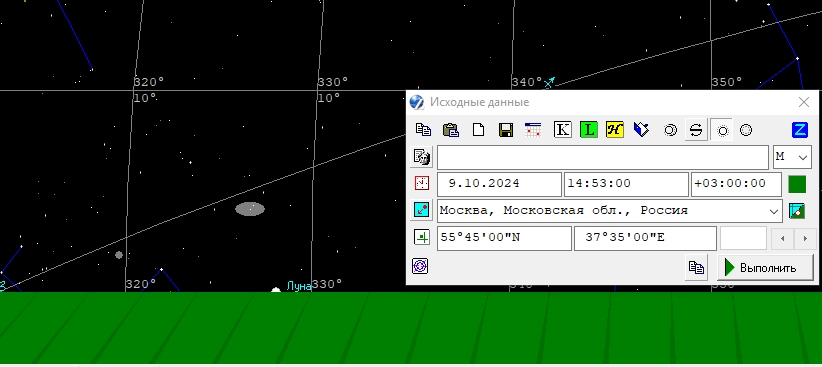Click the map icon right of the city field
Screen dimensions: 822x367
(797, 211)
